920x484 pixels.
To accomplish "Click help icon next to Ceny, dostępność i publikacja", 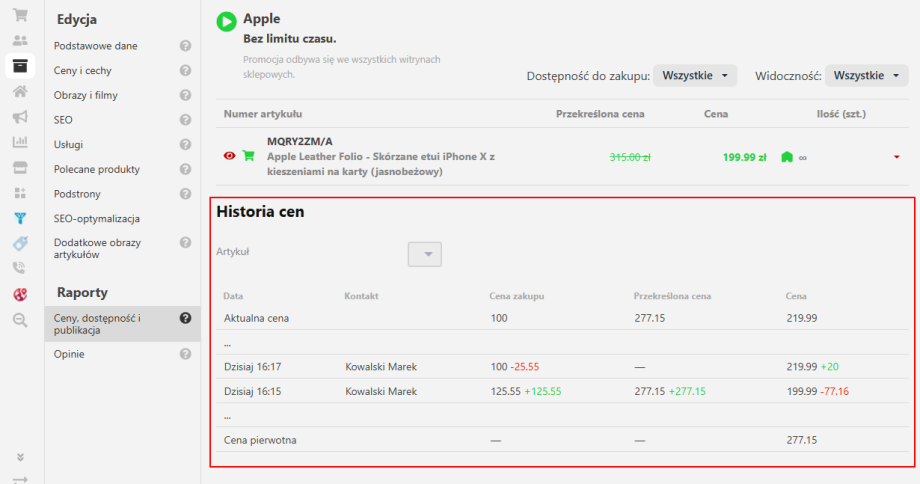I will pyautogui.click(x=185, y=318).
